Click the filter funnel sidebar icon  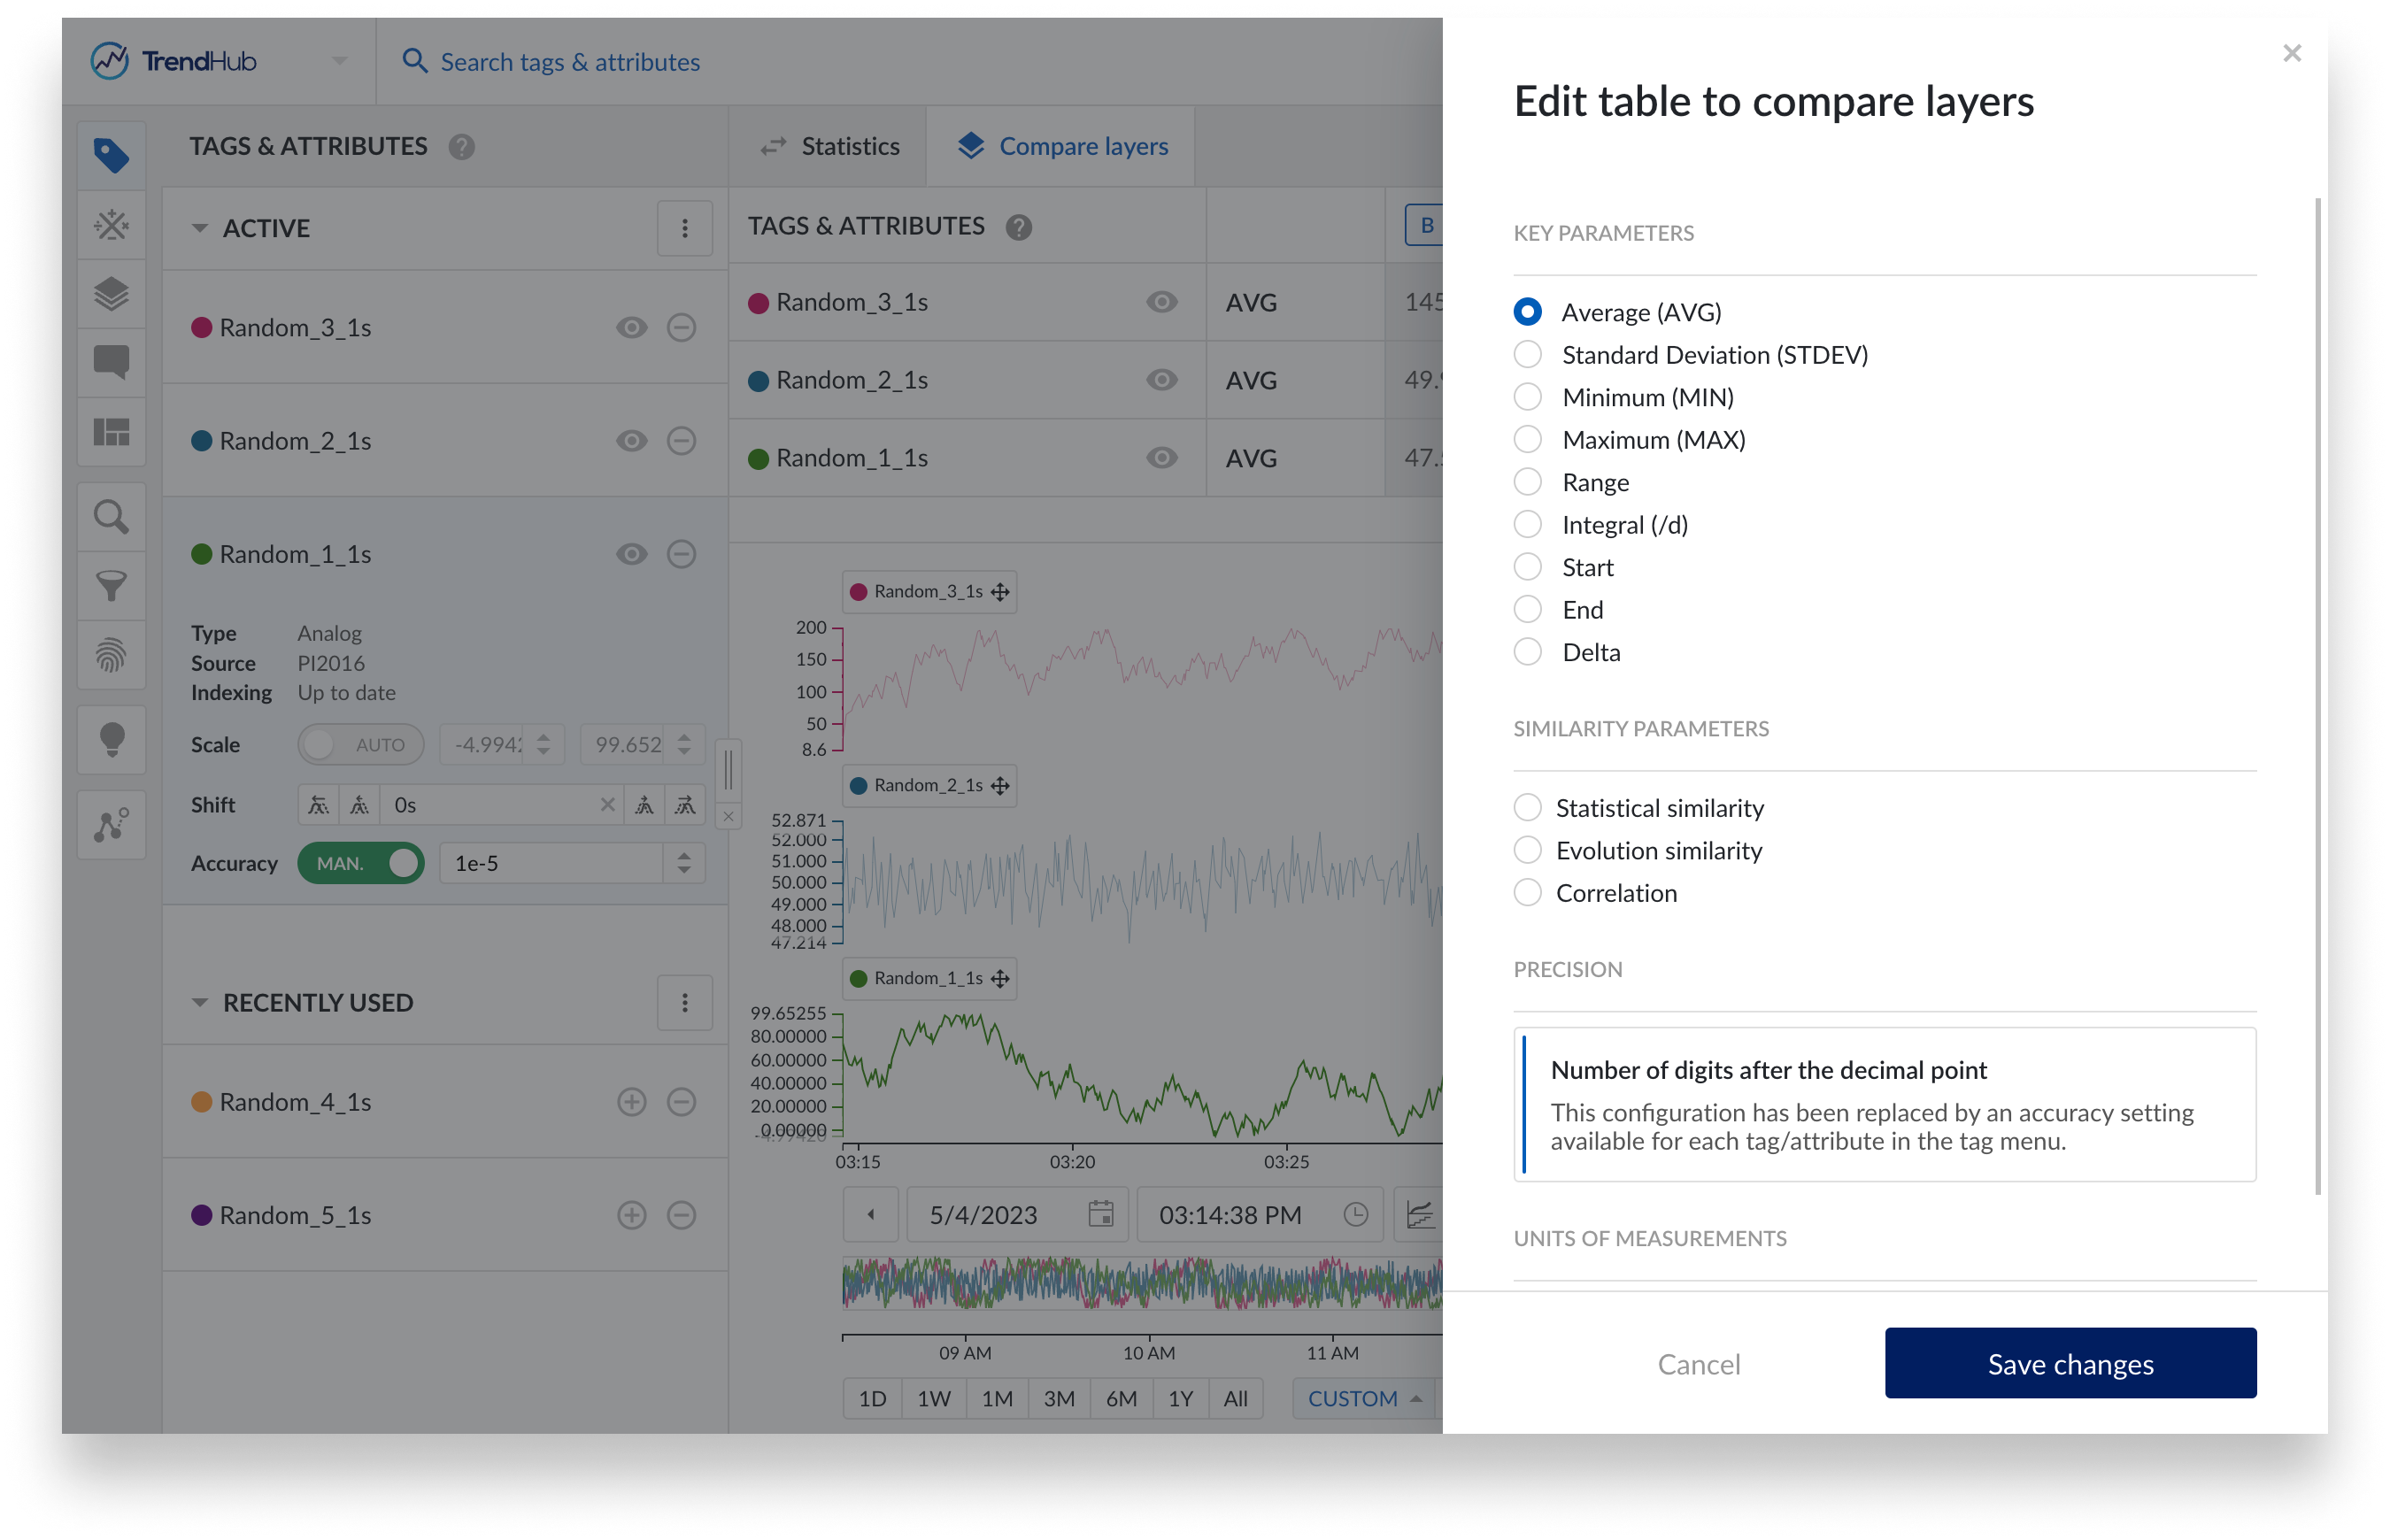[x=111, y=586]
